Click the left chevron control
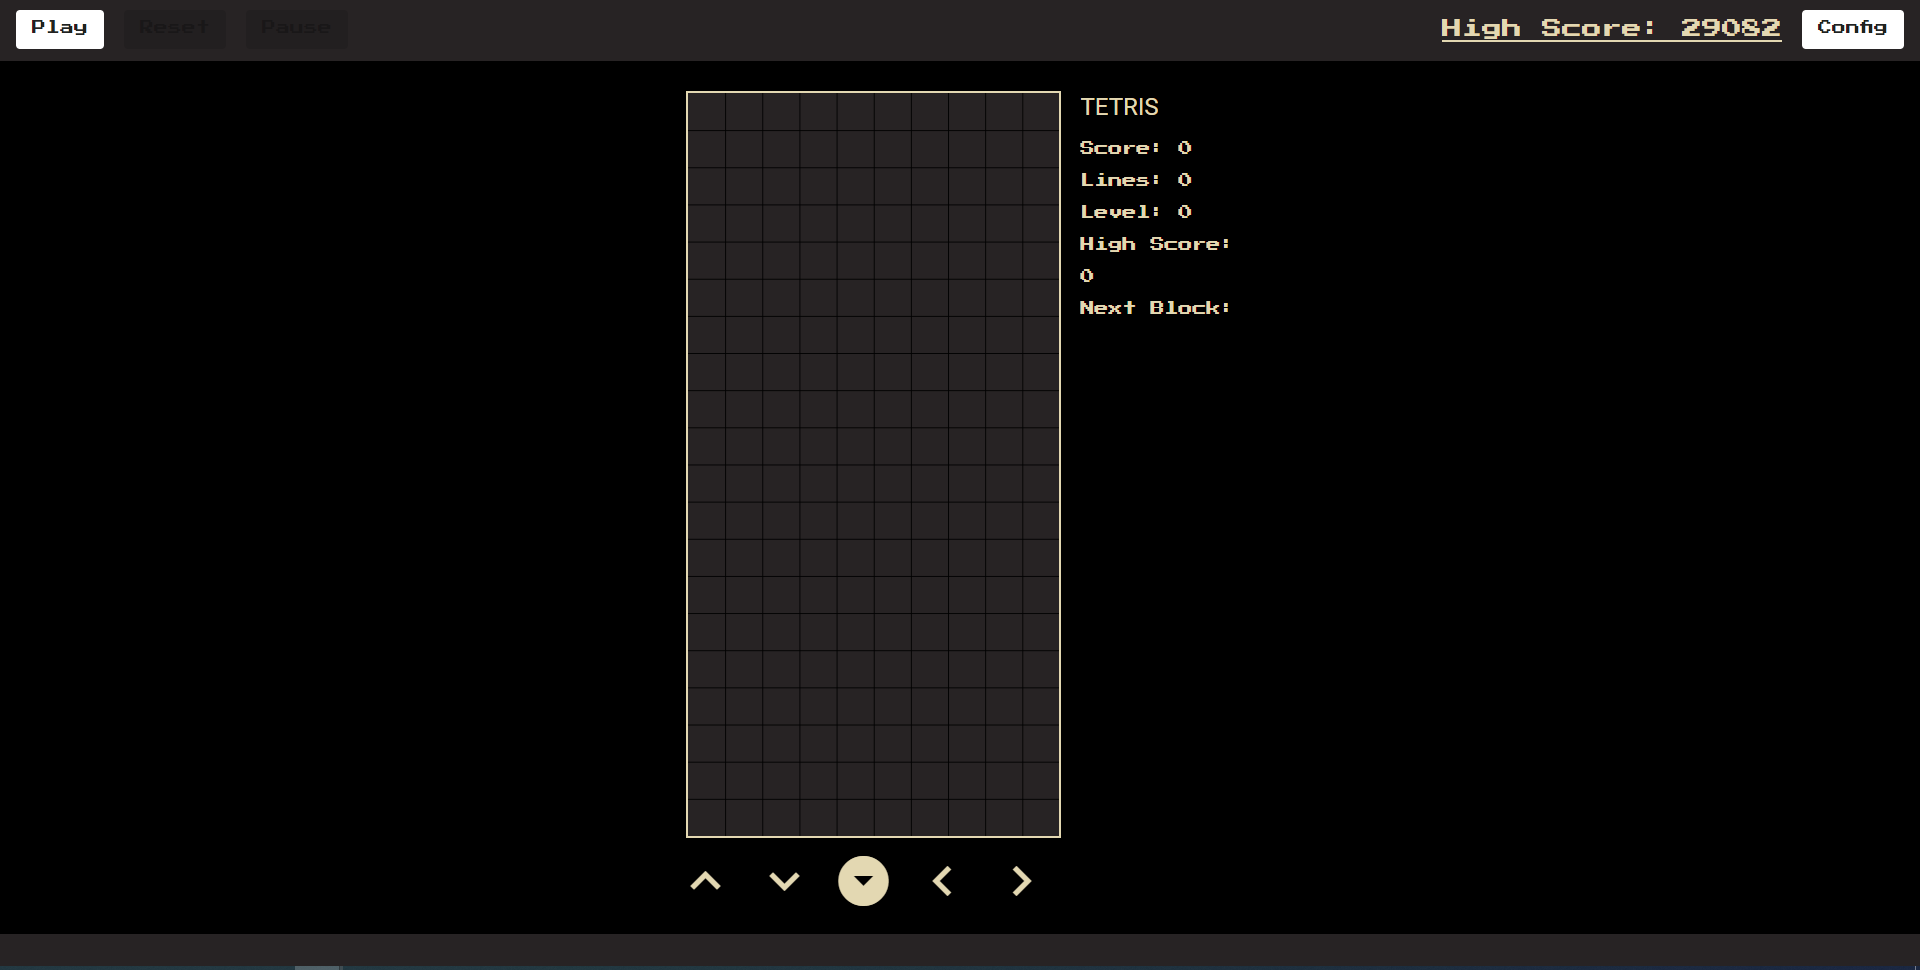 coord(942,881)
